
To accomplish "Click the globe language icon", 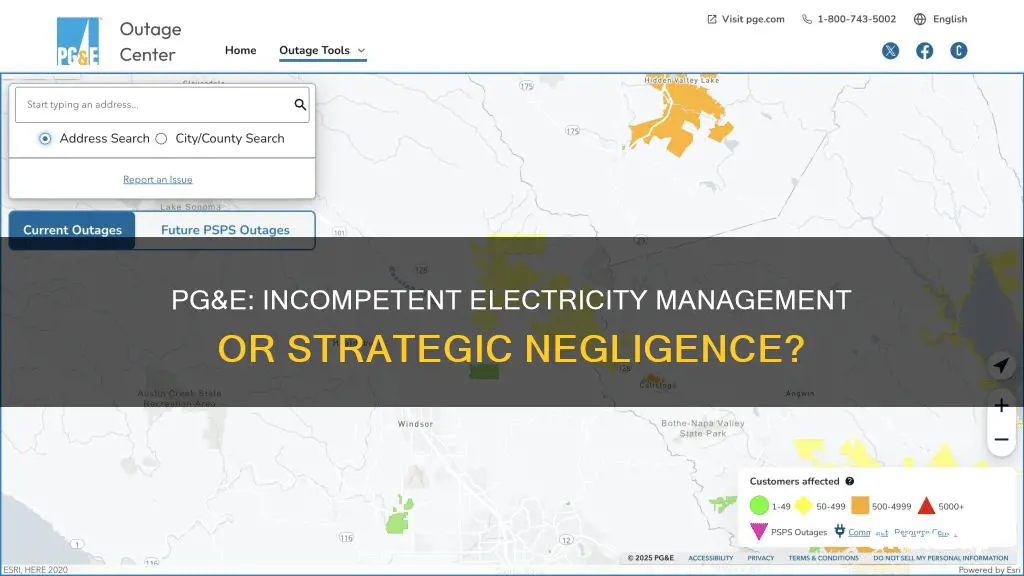I will (x=920, y=19).
